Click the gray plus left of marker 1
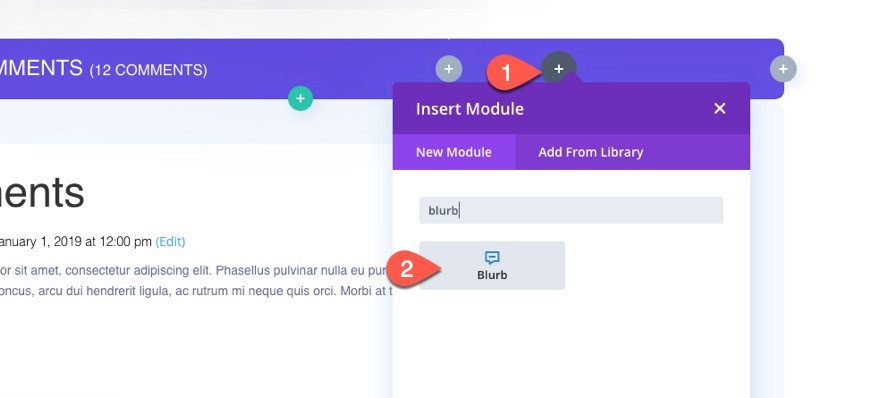 449,69
